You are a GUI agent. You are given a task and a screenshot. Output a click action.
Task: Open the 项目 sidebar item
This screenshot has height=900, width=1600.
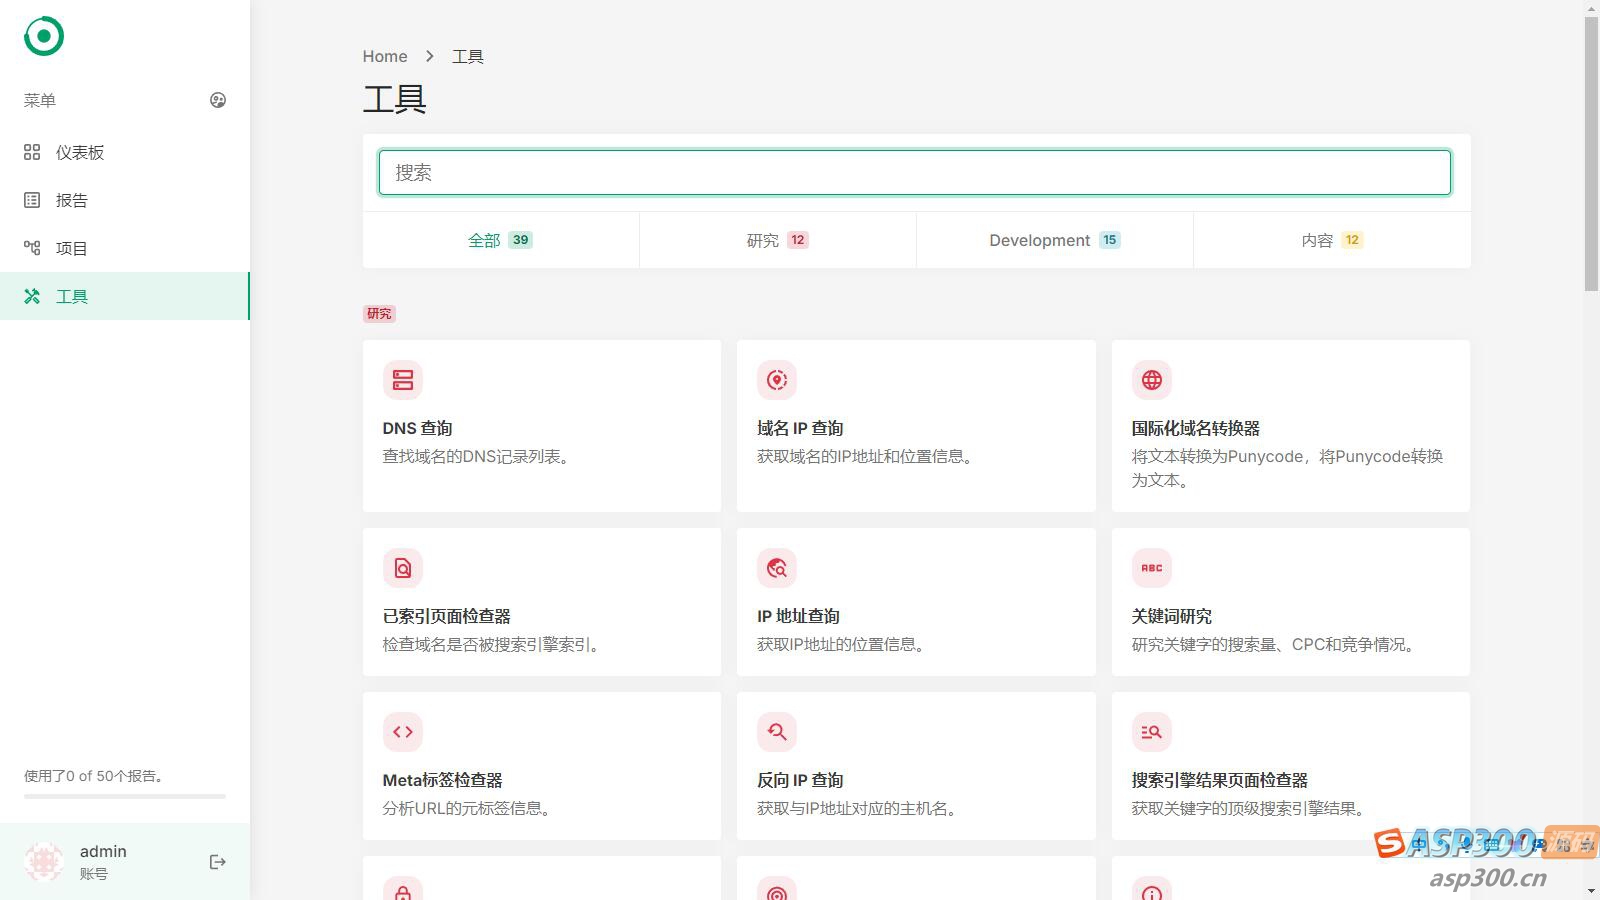(x=72, y=248)
